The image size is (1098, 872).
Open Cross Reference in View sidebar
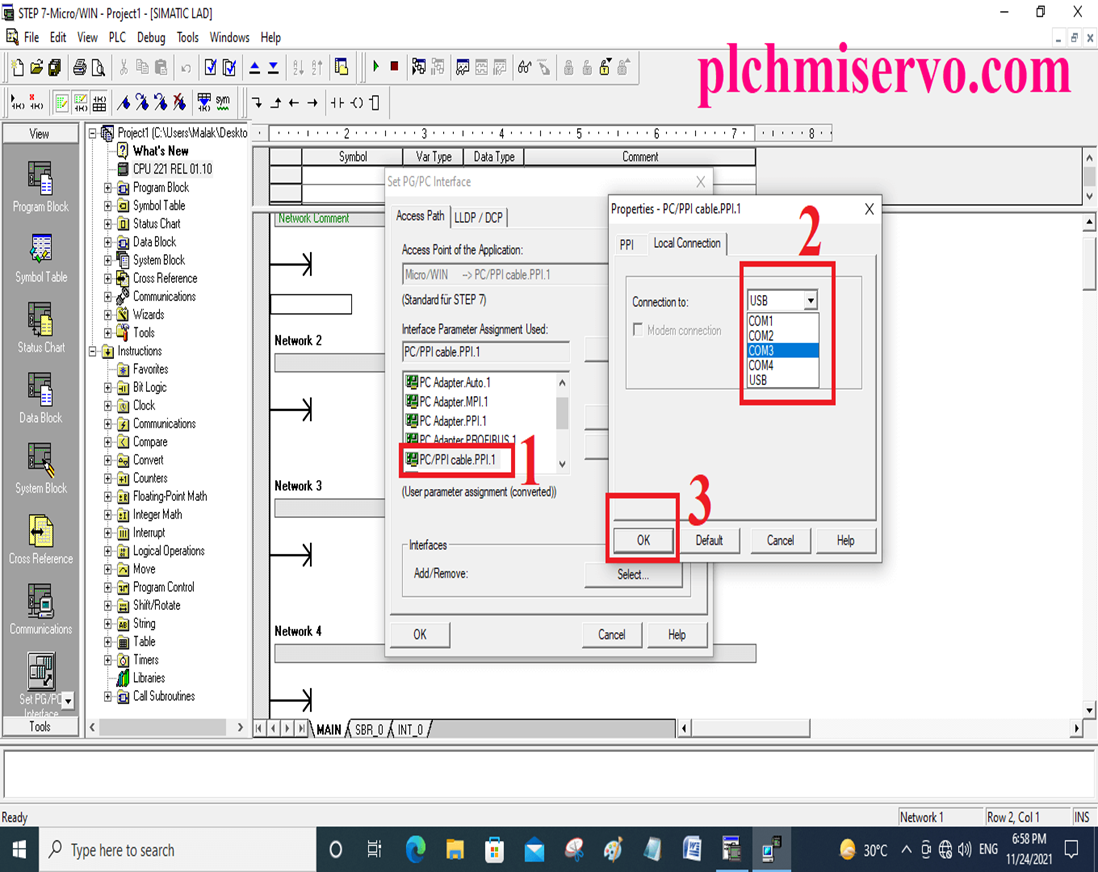coord(41,539)
